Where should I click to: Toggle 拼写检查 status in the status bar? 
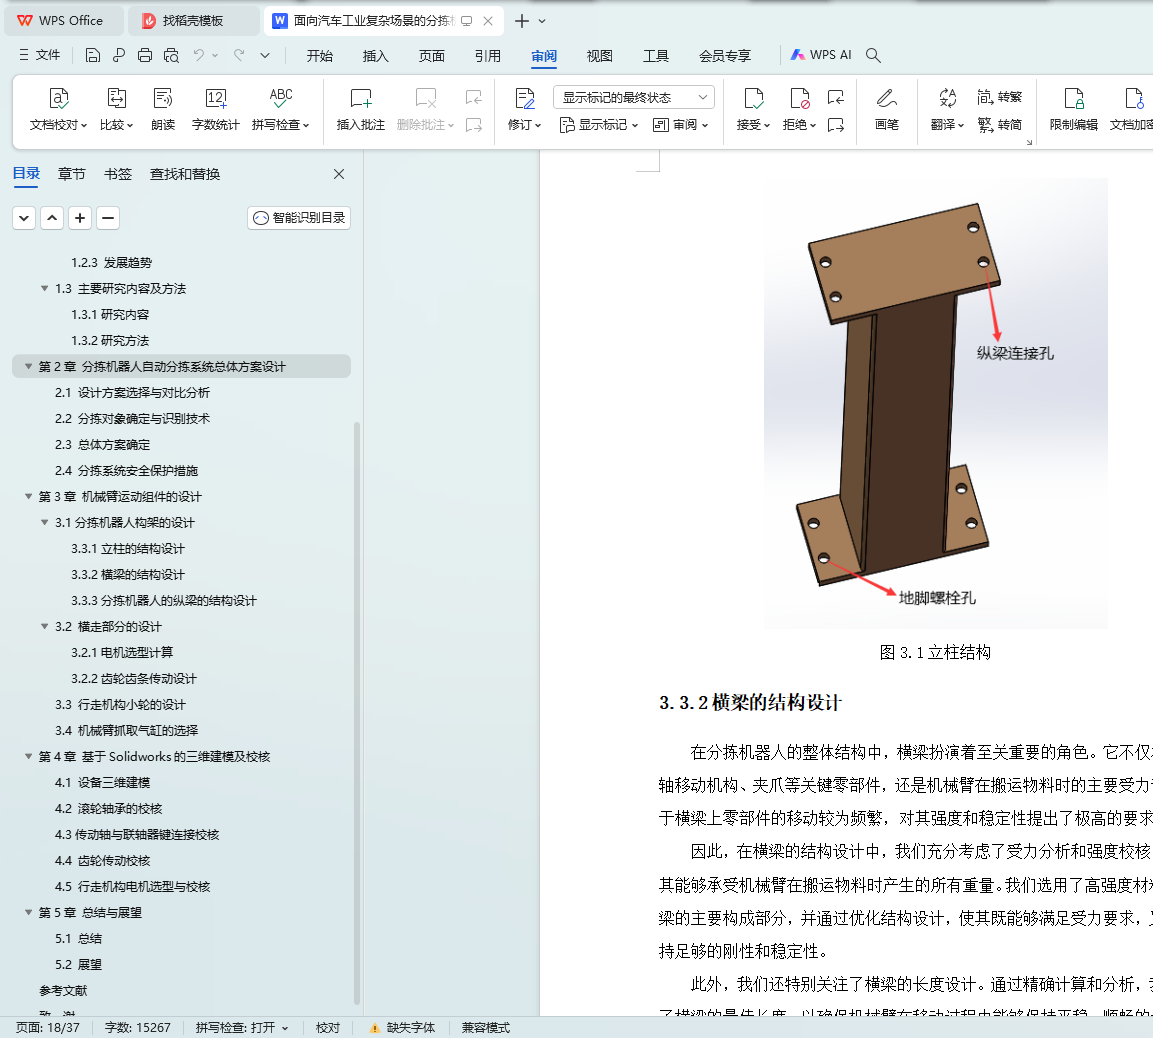pyautogui.click(x=242, y=1027)
